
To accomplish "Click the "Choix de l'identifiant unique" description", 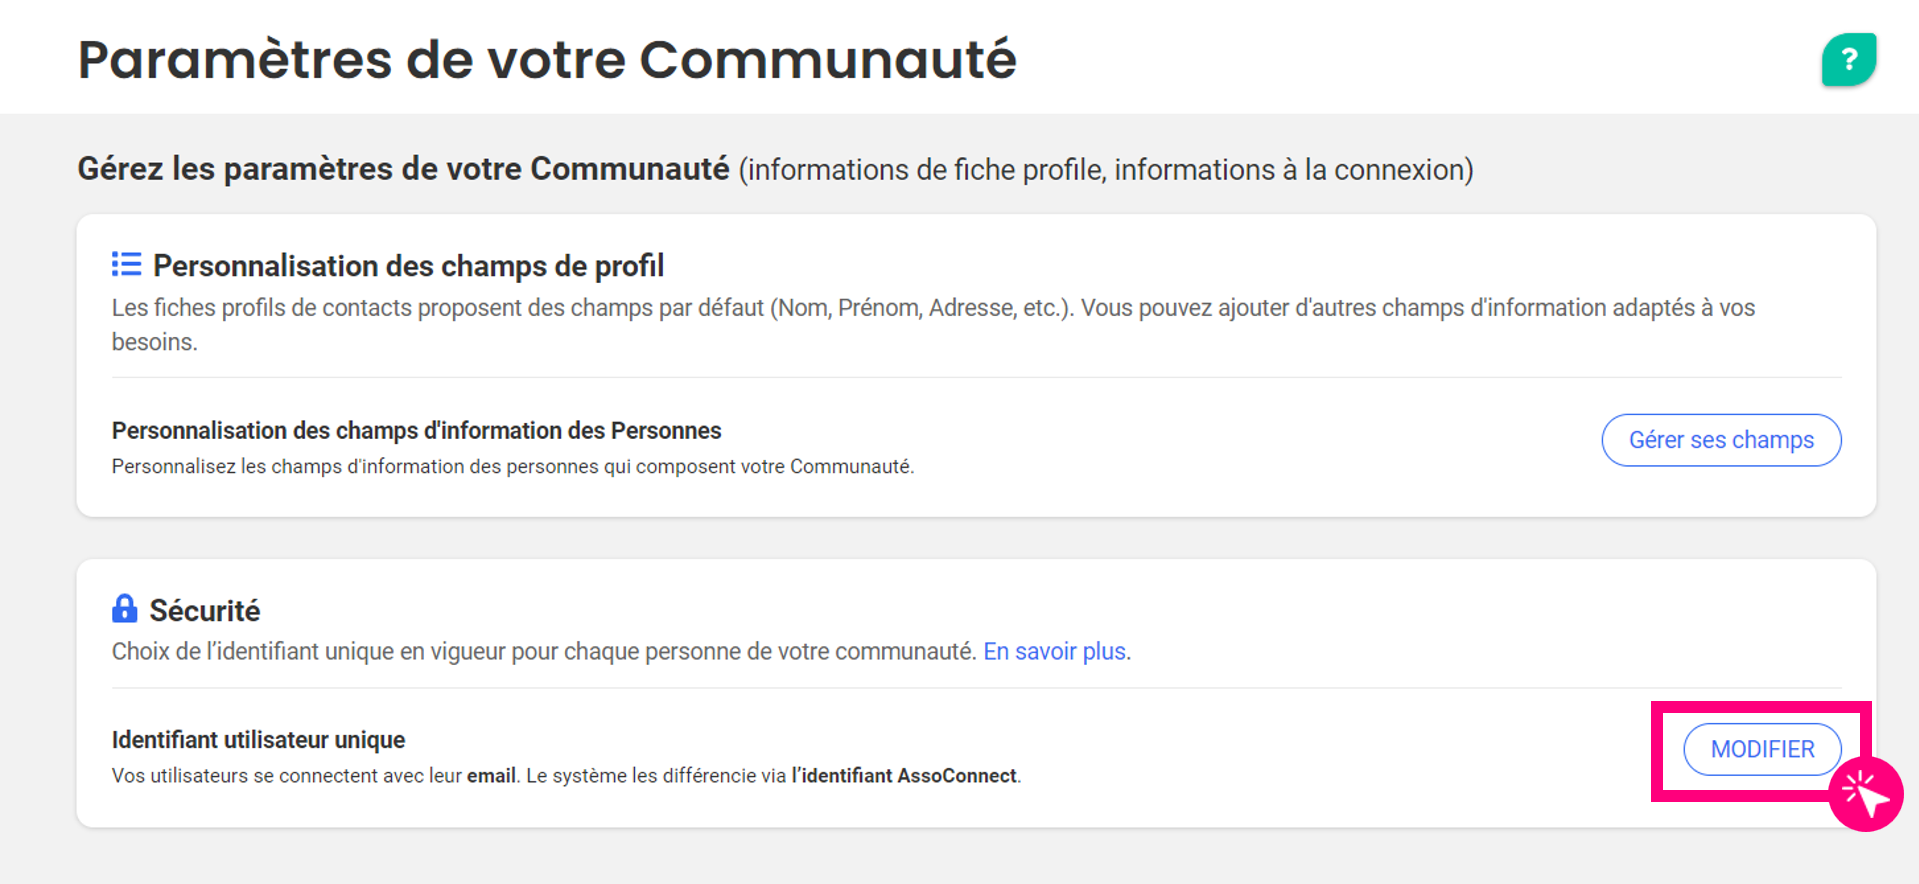I will pyautogui.click(x=544, y=652).
